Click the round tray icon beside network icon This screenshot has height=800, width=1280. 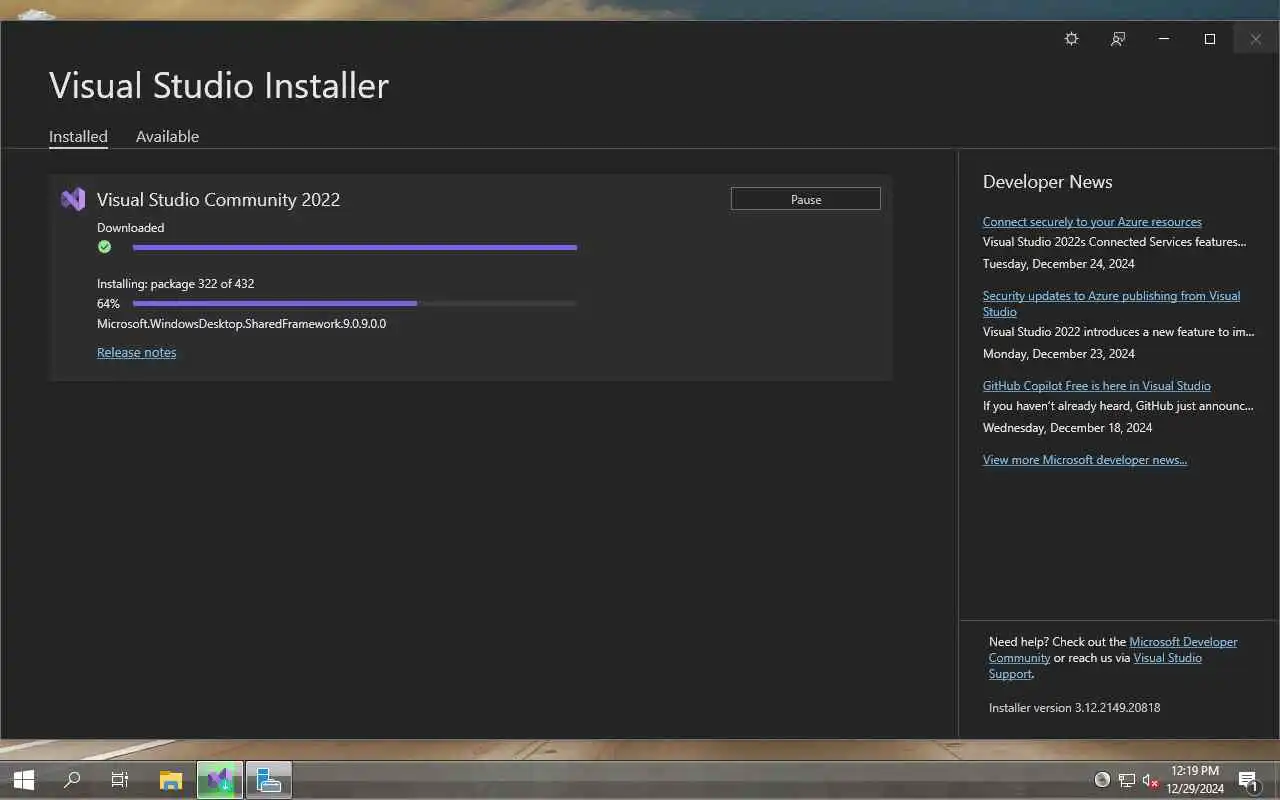(x=1102, y=780)
